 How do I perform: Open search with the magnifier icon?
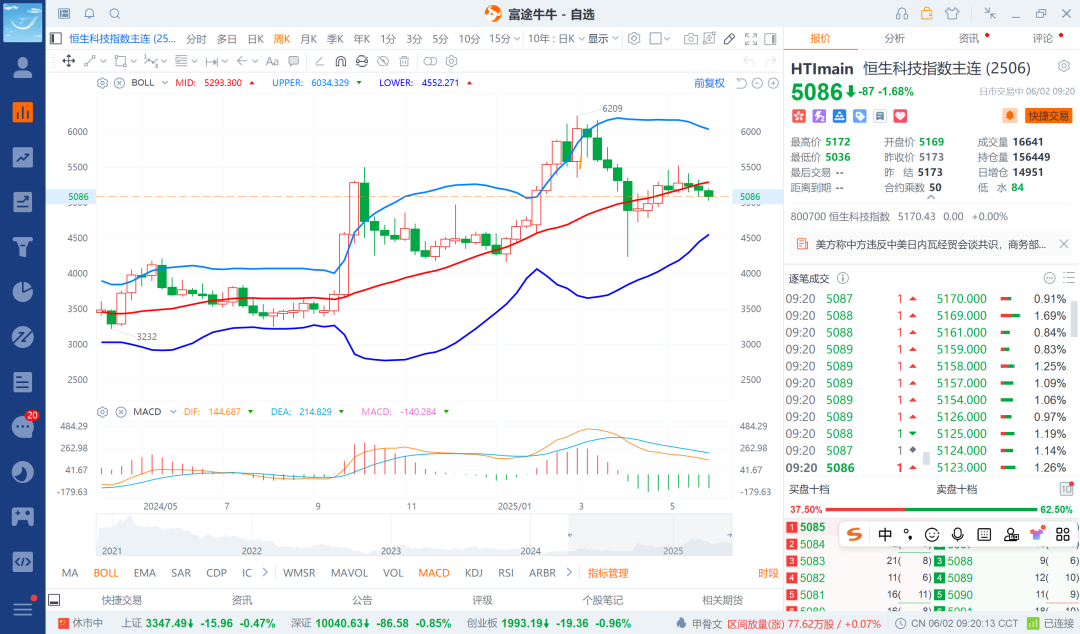pyautogui.click(x=115, y=14)
